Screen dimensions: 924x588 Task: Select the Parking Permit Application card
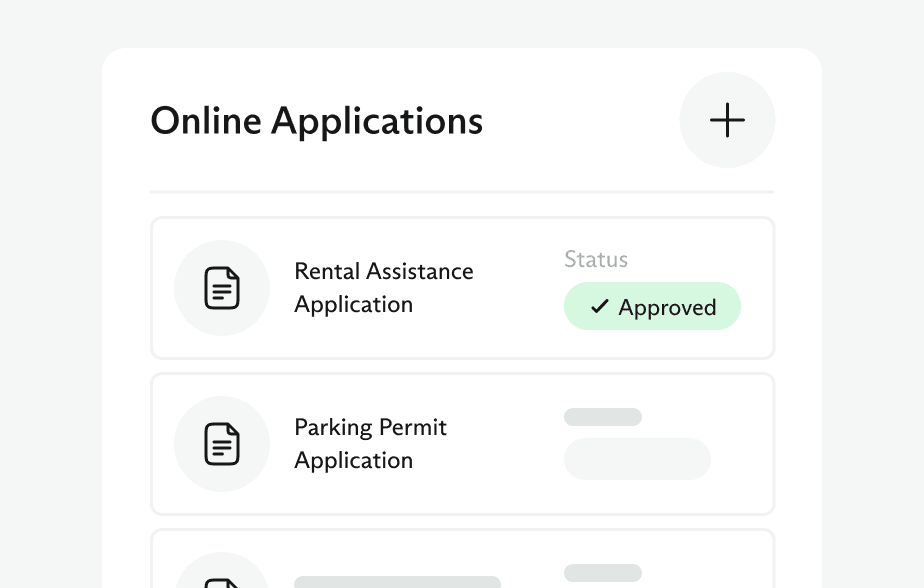pos(463,444)
